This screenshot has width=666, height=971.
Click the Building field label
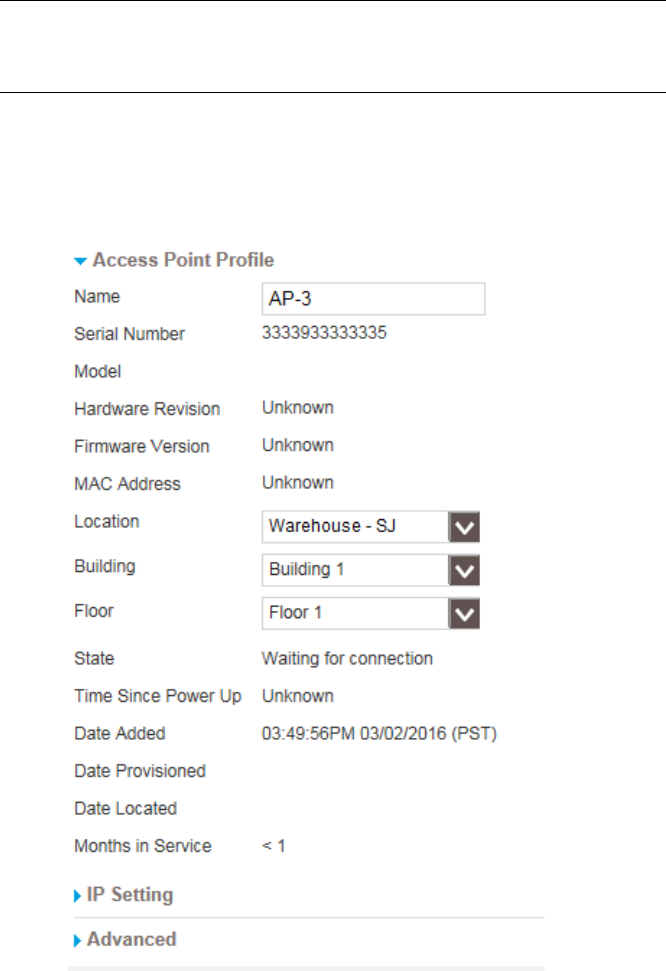(x=105, y=566)
